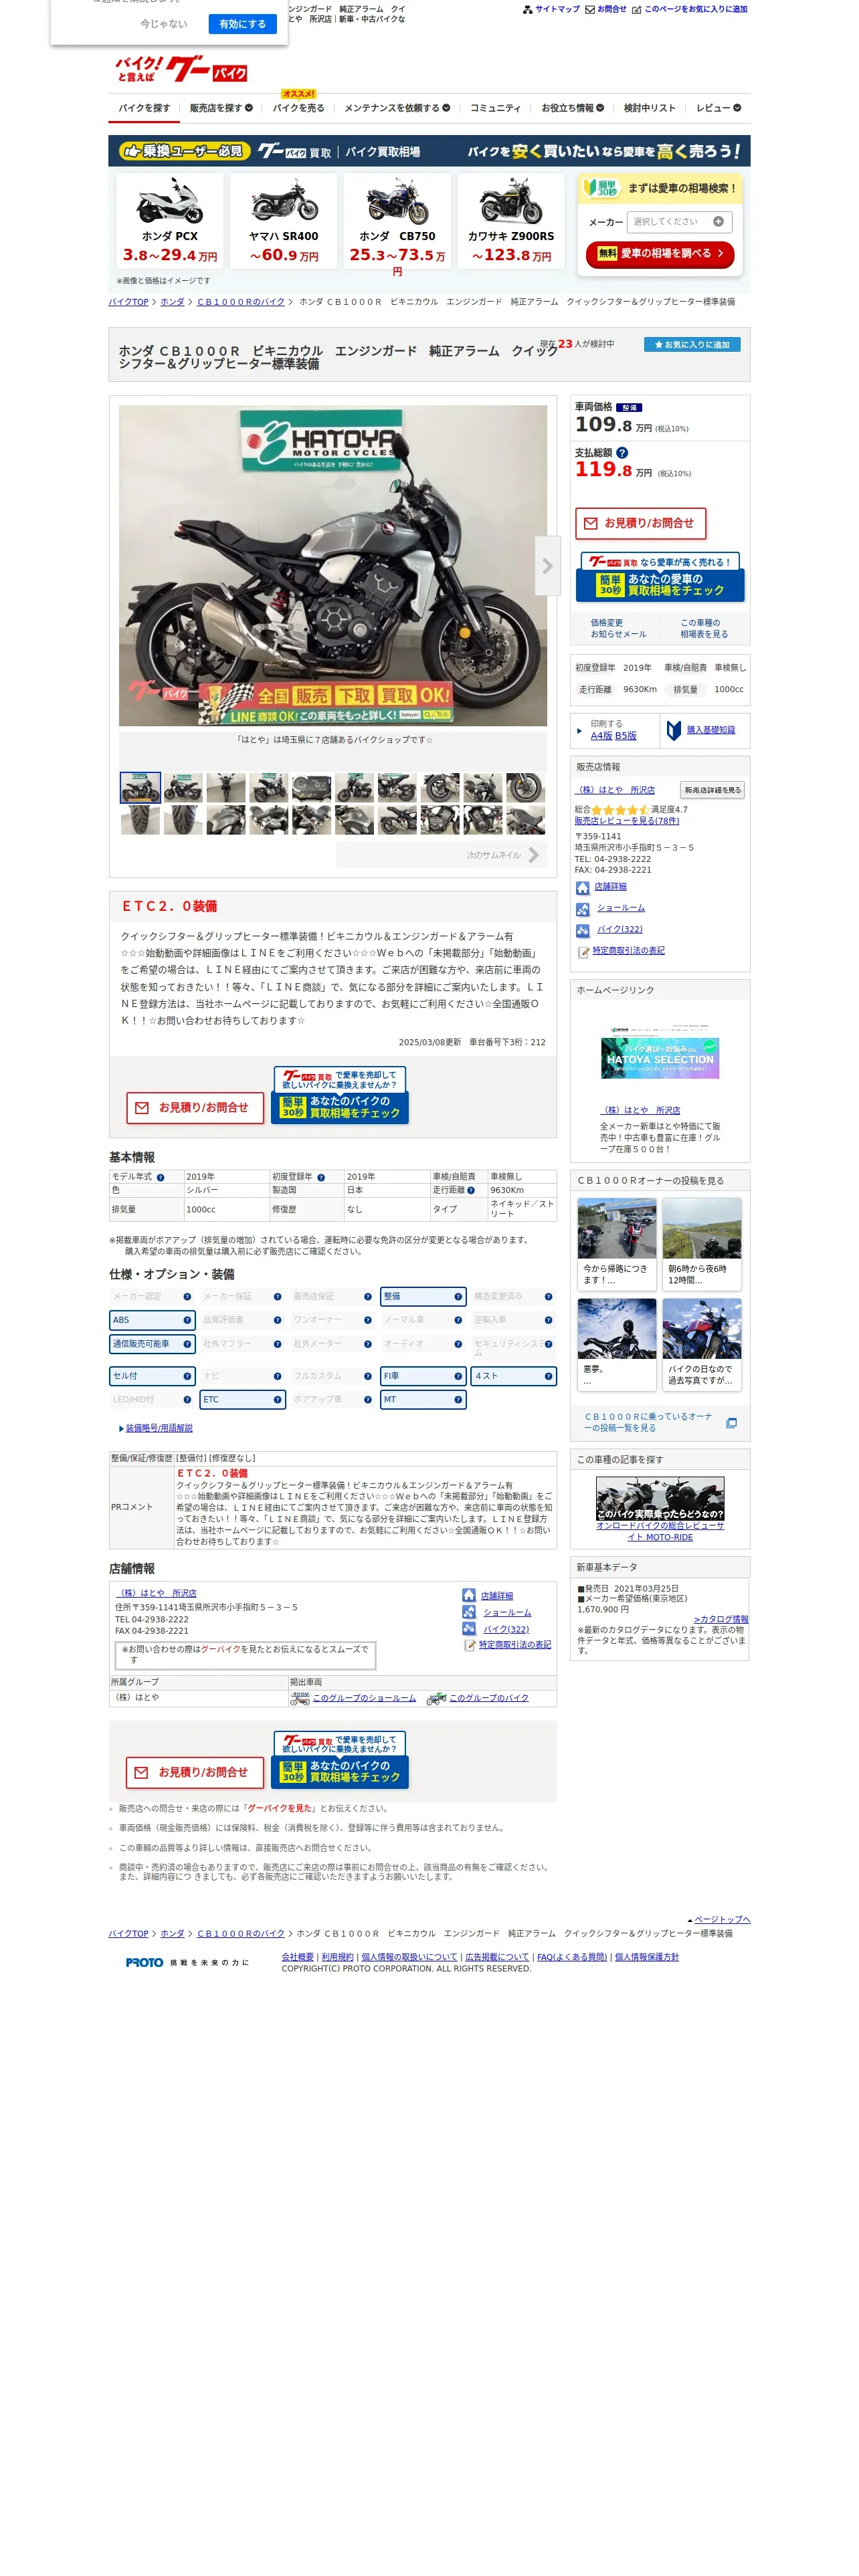This screenshot has width=859, height=2576.
Task: Click the sidebar house icon beside 店舗詳細
Action: tap(582, 887)
